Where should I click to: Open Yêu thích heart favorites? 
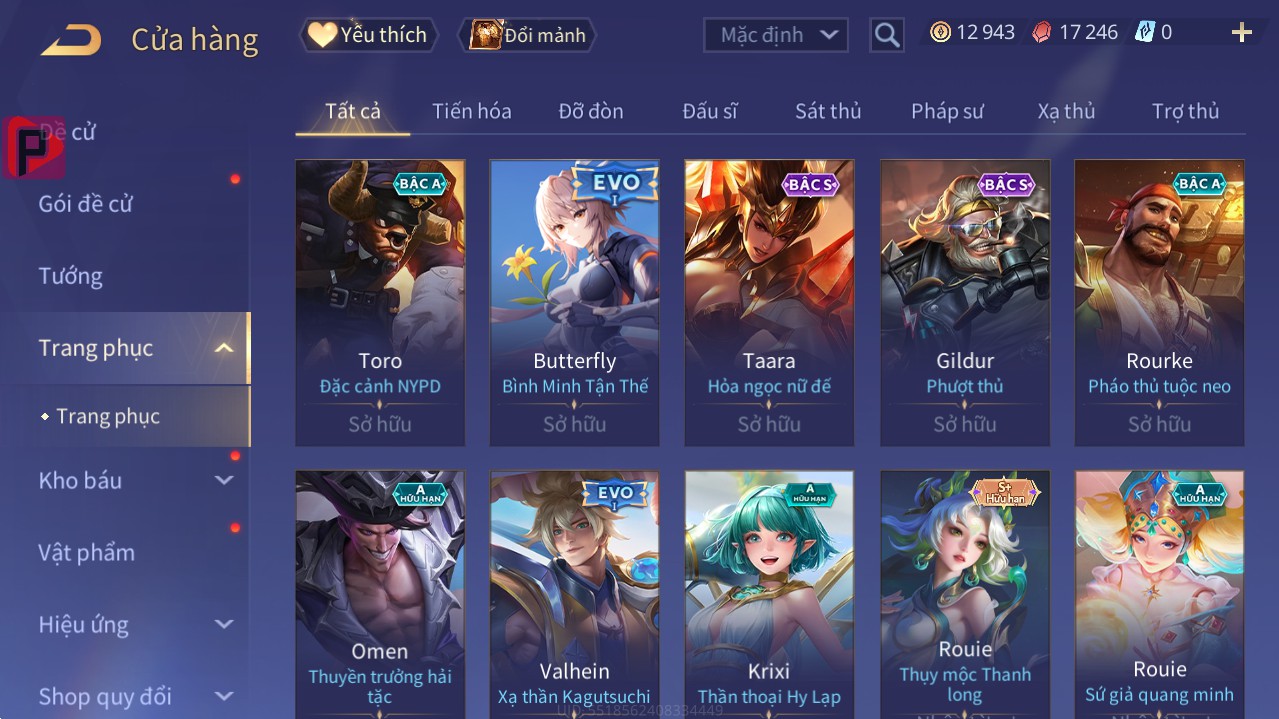[368, 35]
